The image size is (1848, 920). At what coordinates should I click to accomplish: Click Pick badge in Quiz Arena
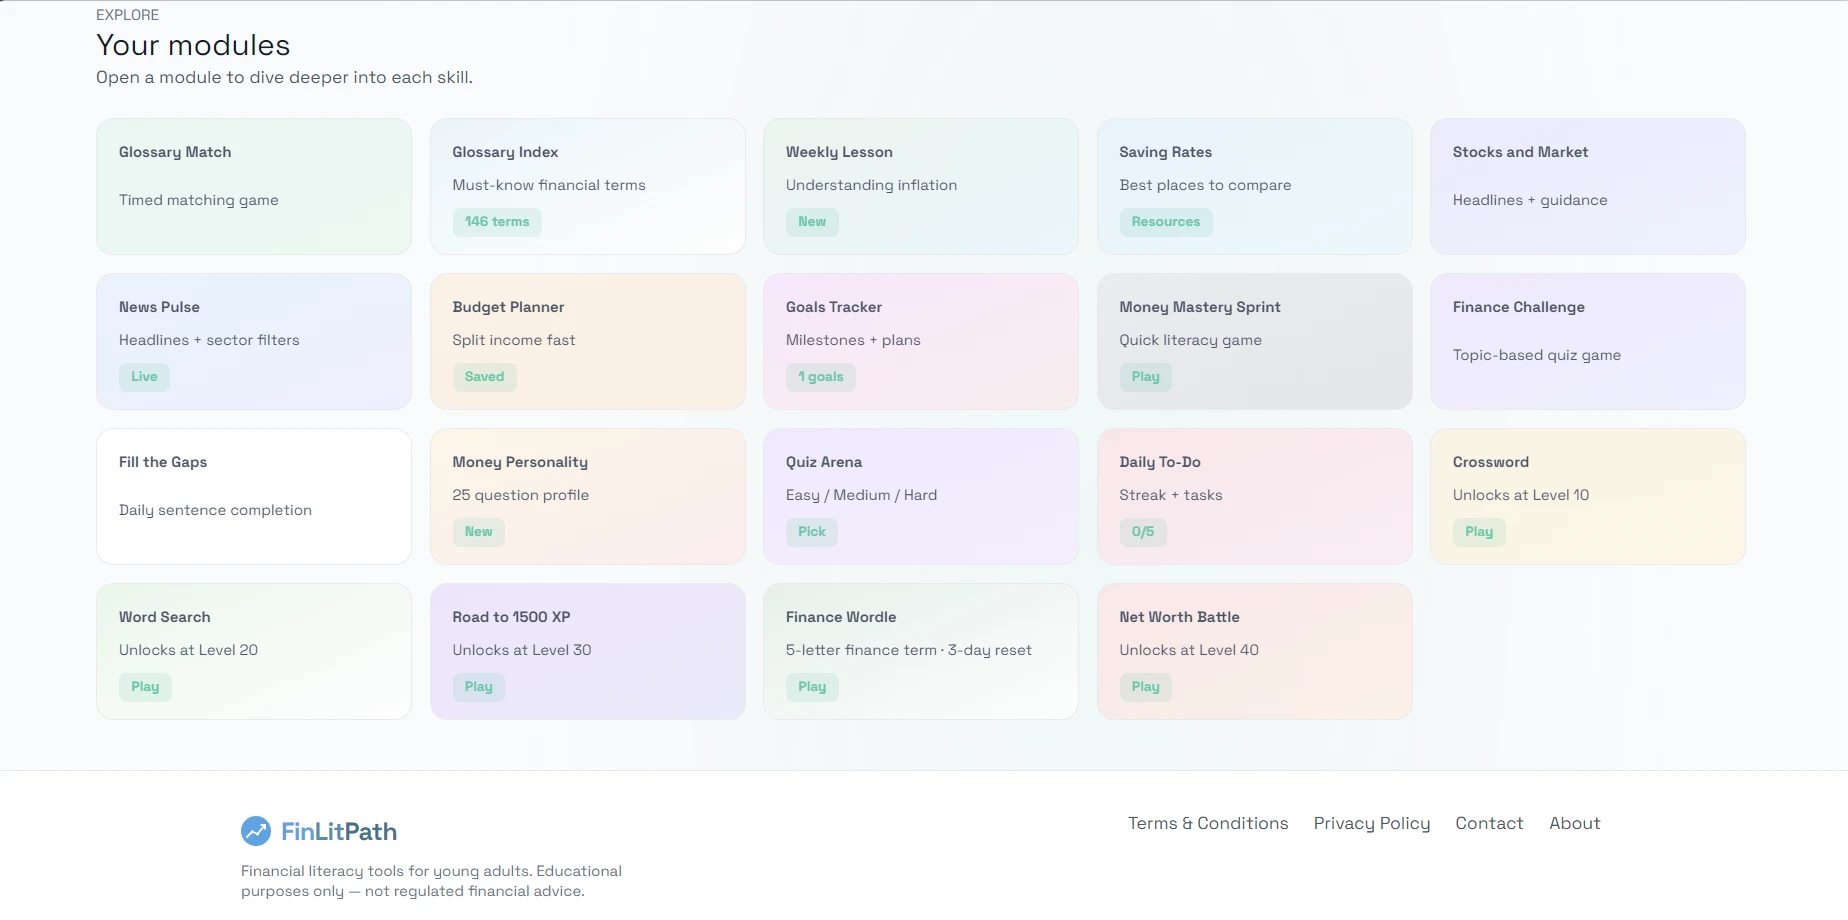click(812, 532)
